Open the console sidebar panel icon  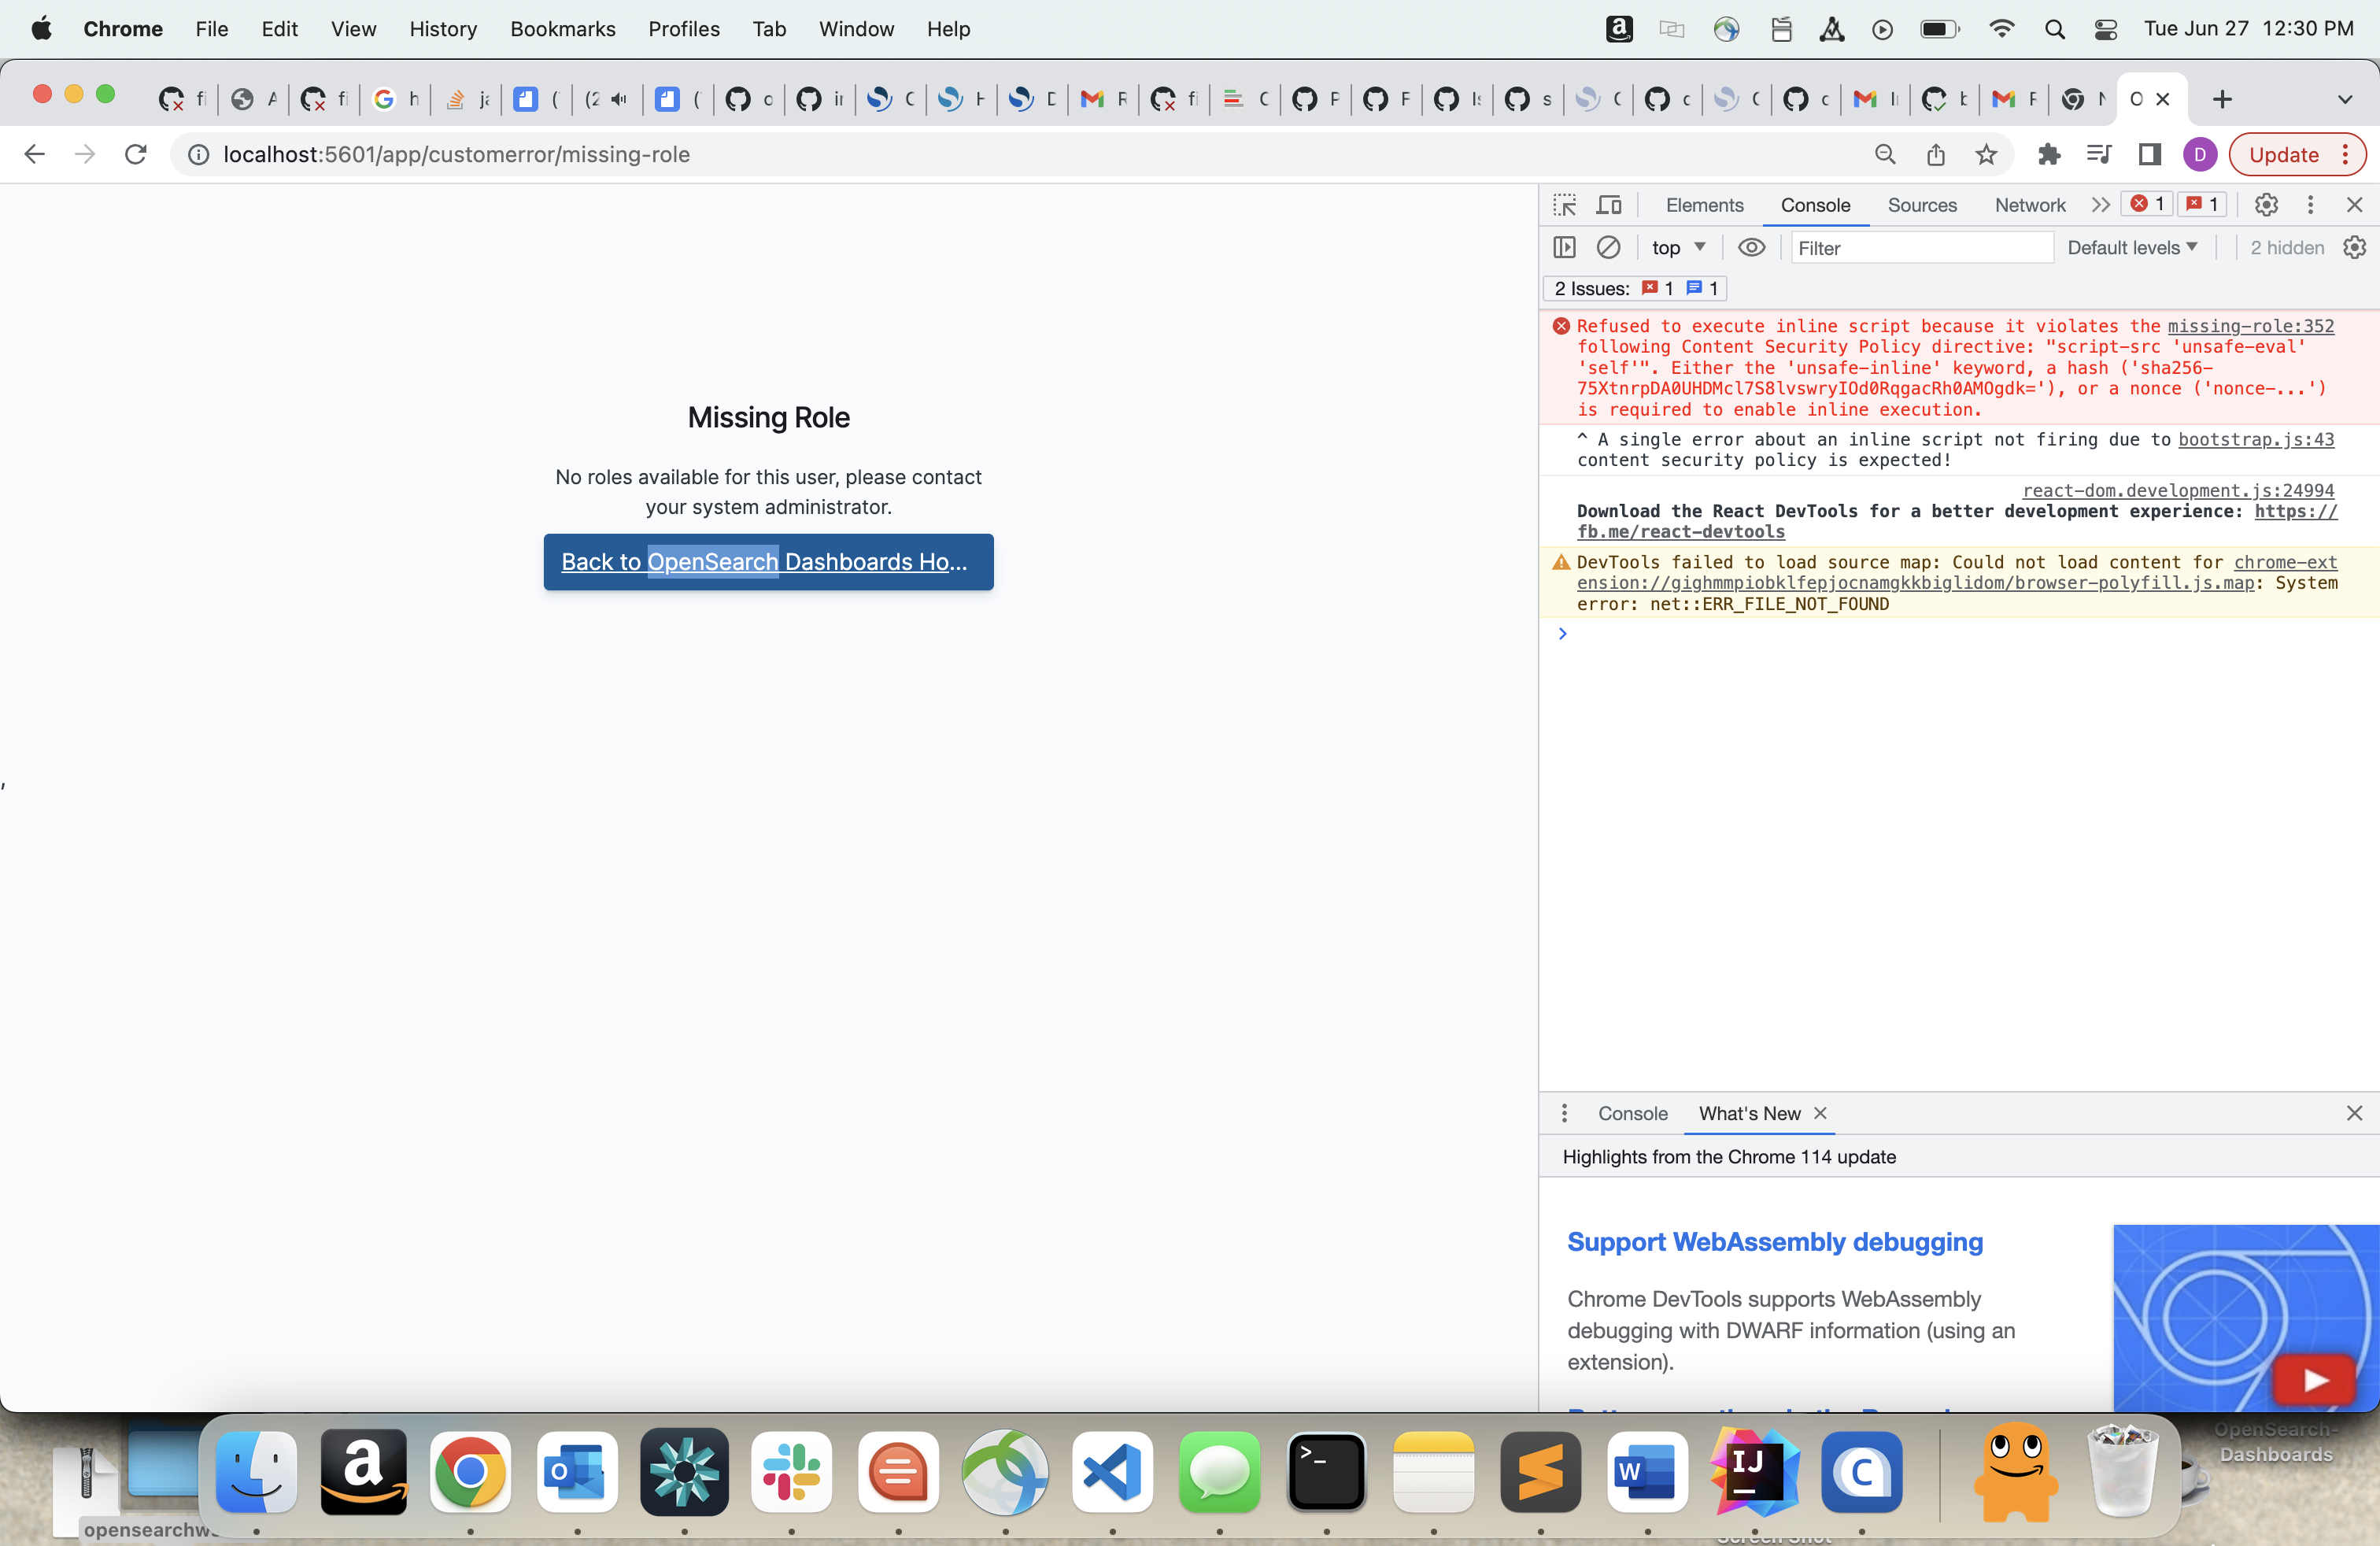[x=1564, y=247]
